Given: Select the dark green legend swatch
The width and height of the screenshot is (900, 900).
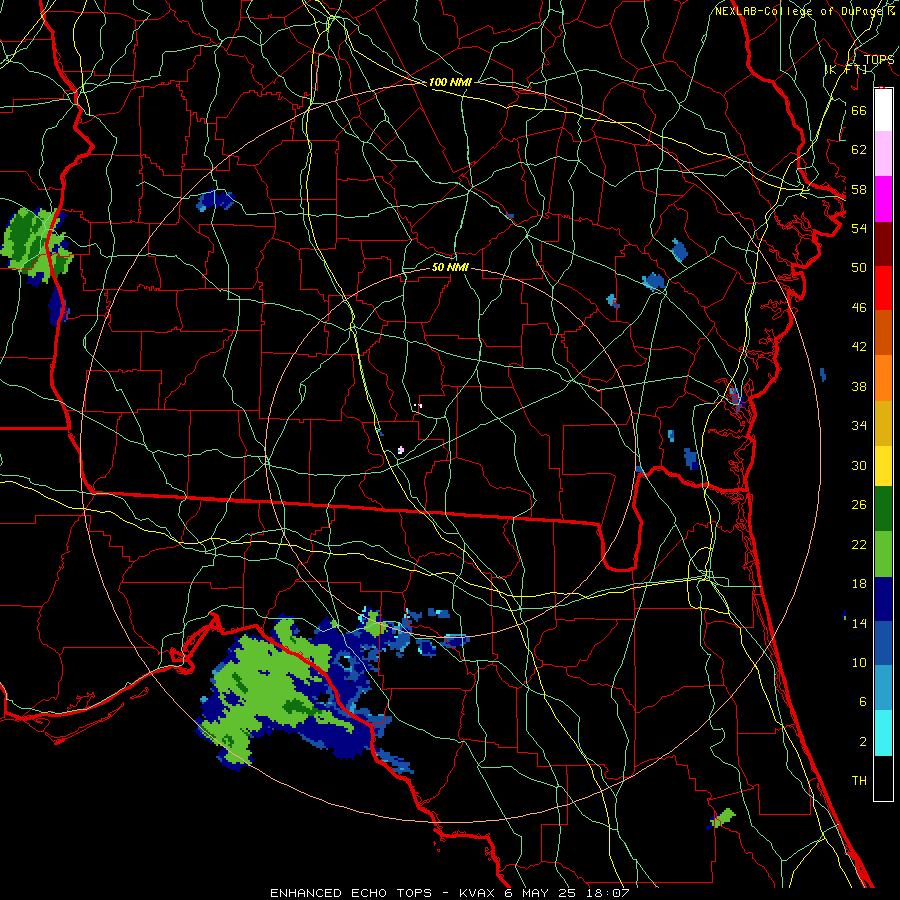Looking at the screenshot, I should (883, 509).
